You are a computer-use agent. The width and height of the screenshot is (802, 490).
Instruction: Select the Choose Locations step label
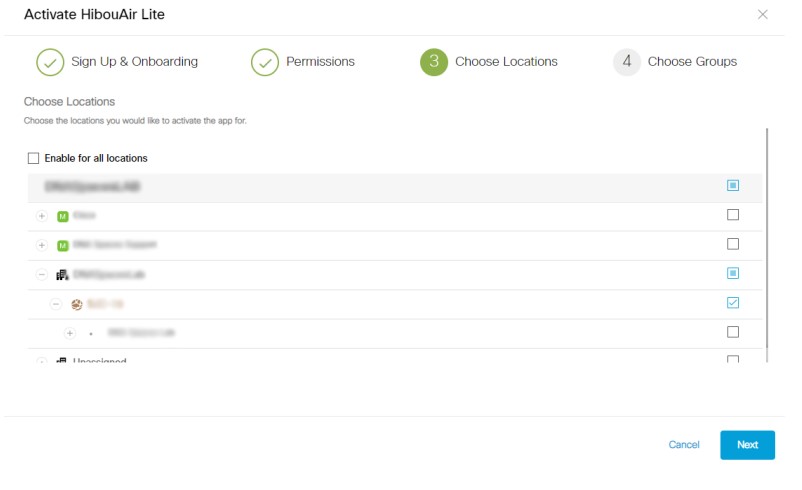pyautogui.click(x=506, y=61)
